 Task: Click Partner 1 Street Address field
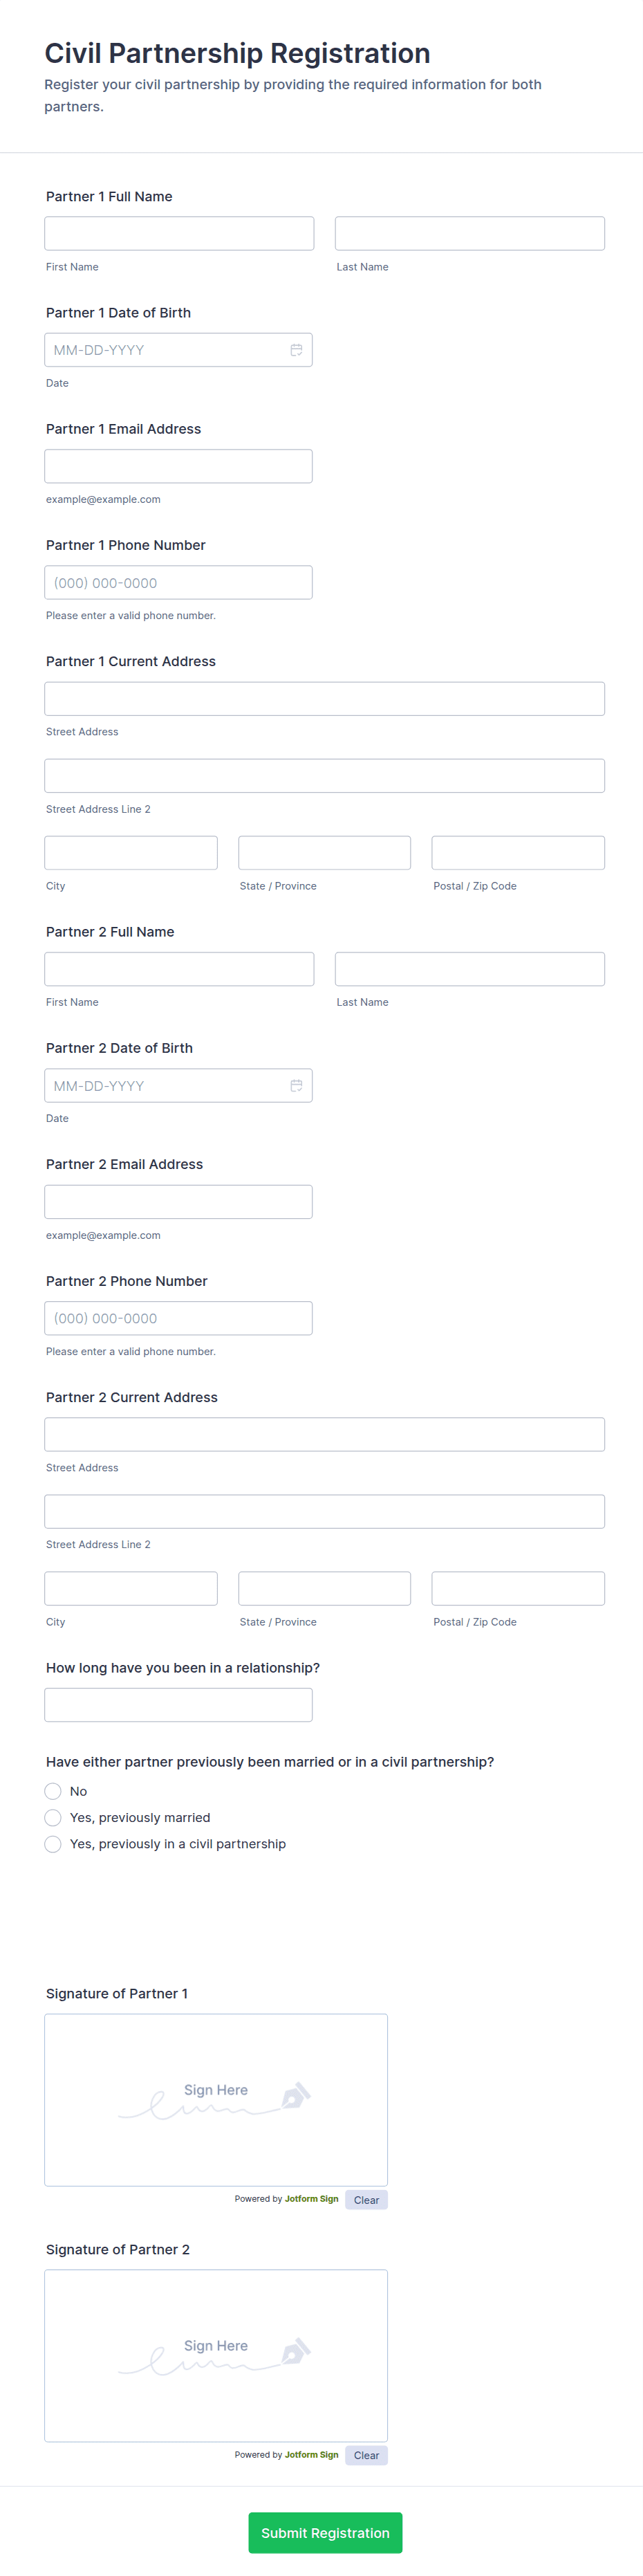tap(324, 699)
